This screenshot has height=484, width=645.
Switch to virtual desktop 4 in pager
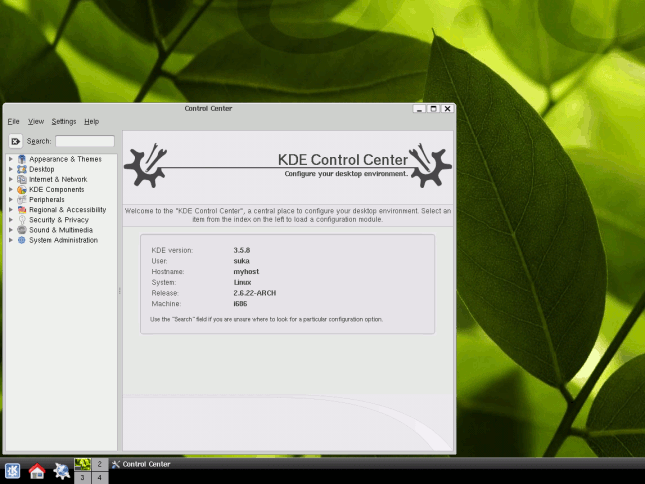[100, 477]
